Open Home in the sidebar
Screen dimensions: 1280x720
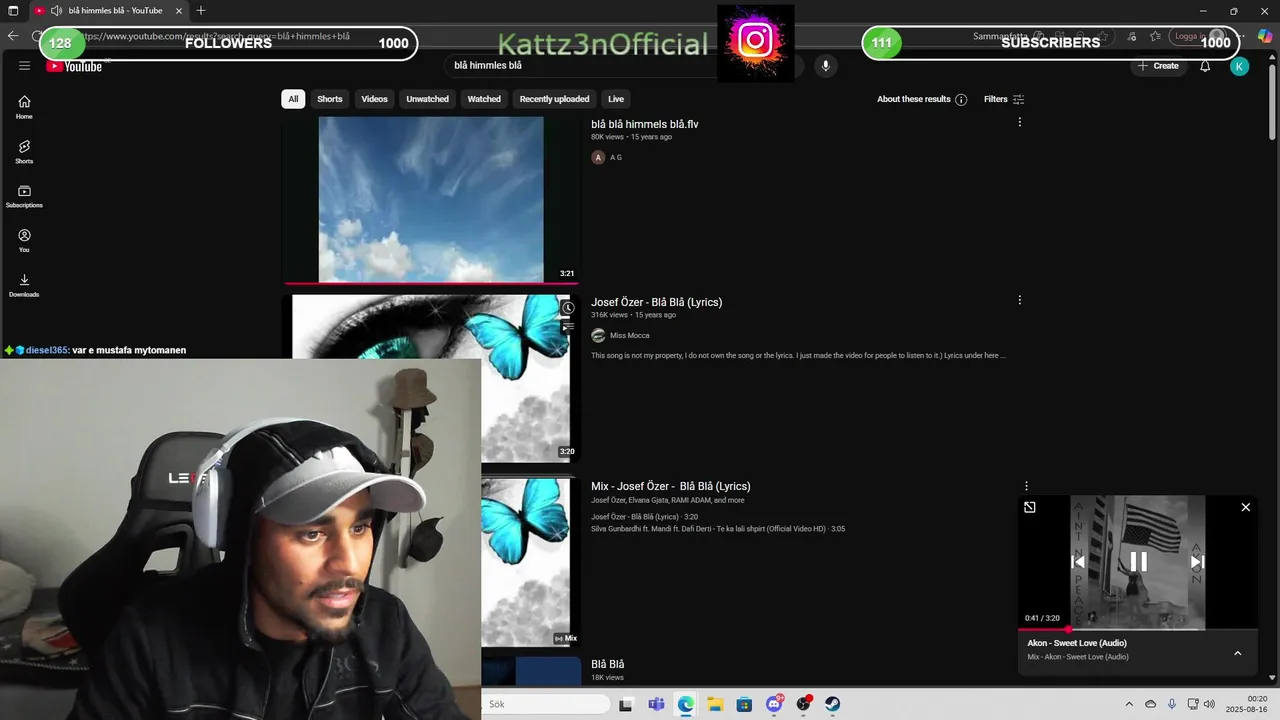24,107
